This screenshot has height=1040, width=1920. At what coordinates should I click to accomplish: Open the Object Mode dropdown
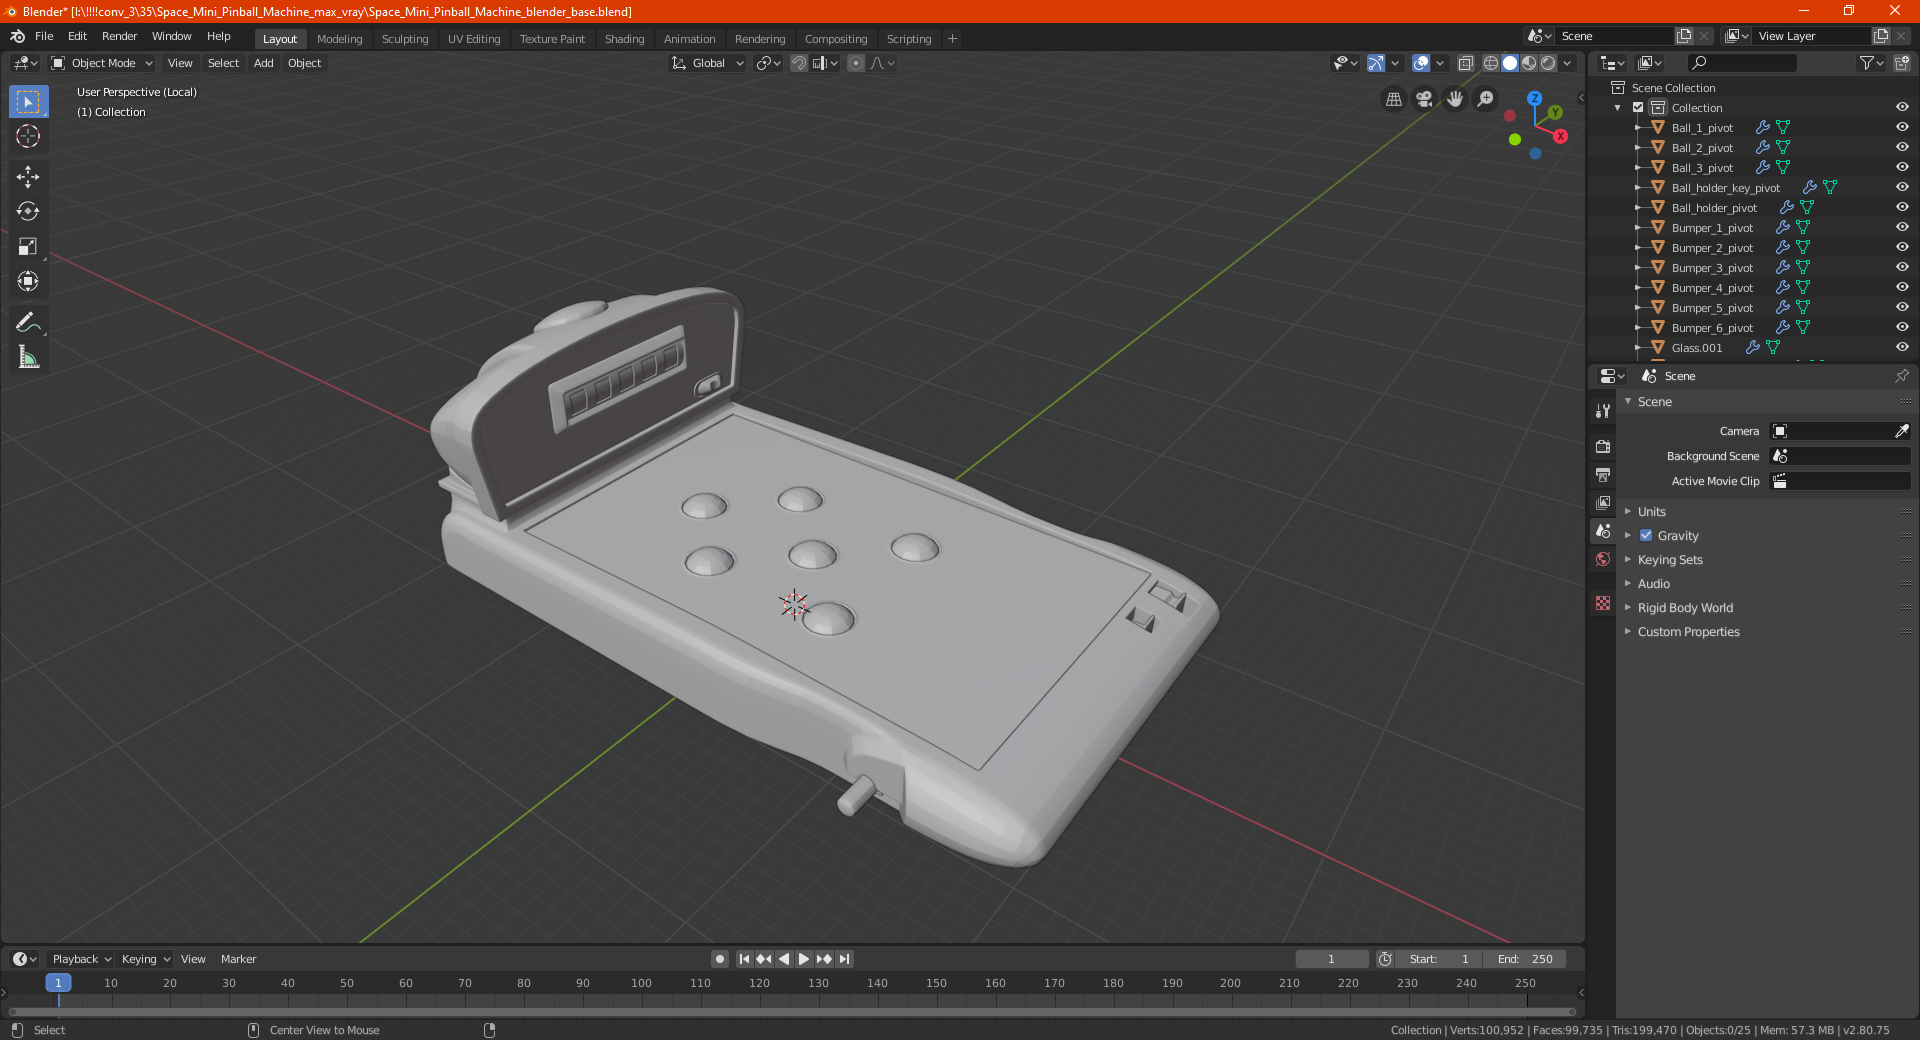[102, 63]
